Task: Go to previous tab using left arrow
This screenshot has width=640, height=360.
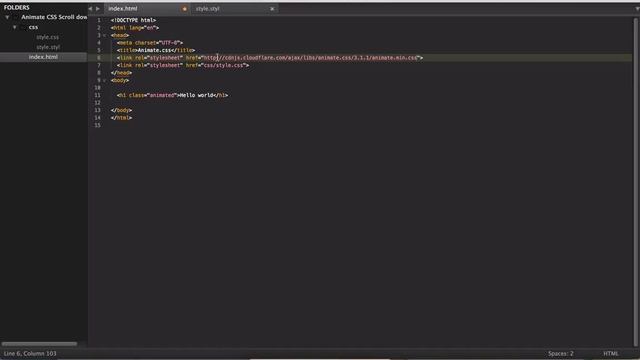Action: [90, 9]
